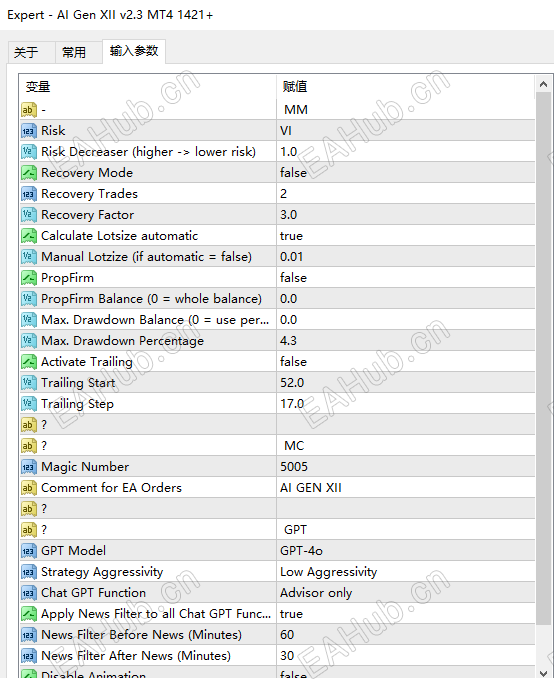Click the double icon beside Max. Drawdown Balance

[x=29, y=320]
